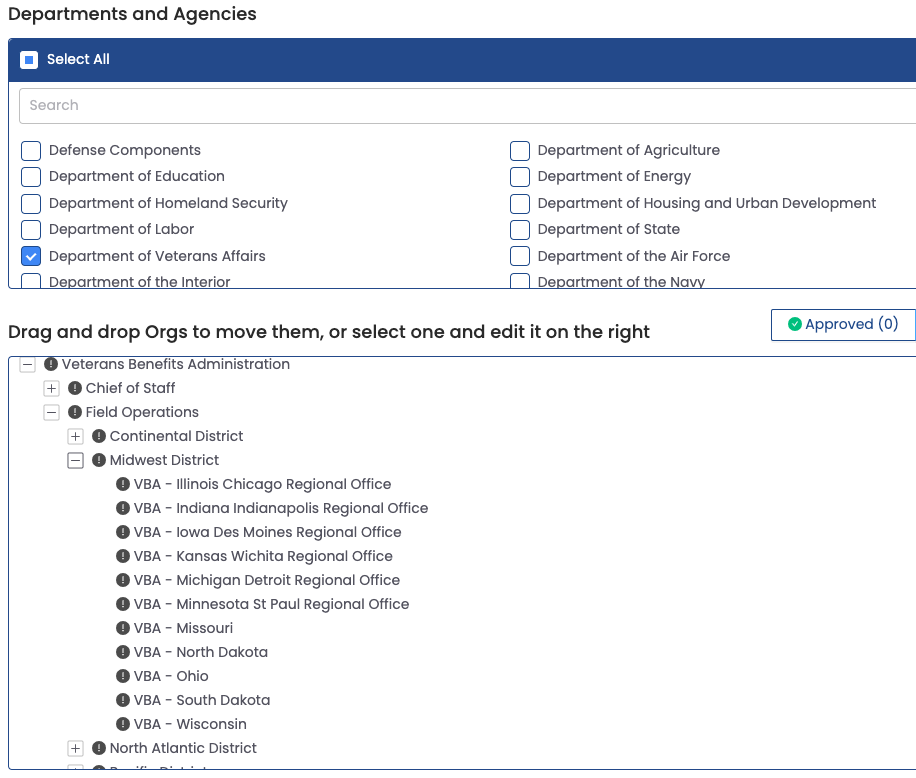Expand the Chief of Staff node
The image size is (916, 778).
52,388
